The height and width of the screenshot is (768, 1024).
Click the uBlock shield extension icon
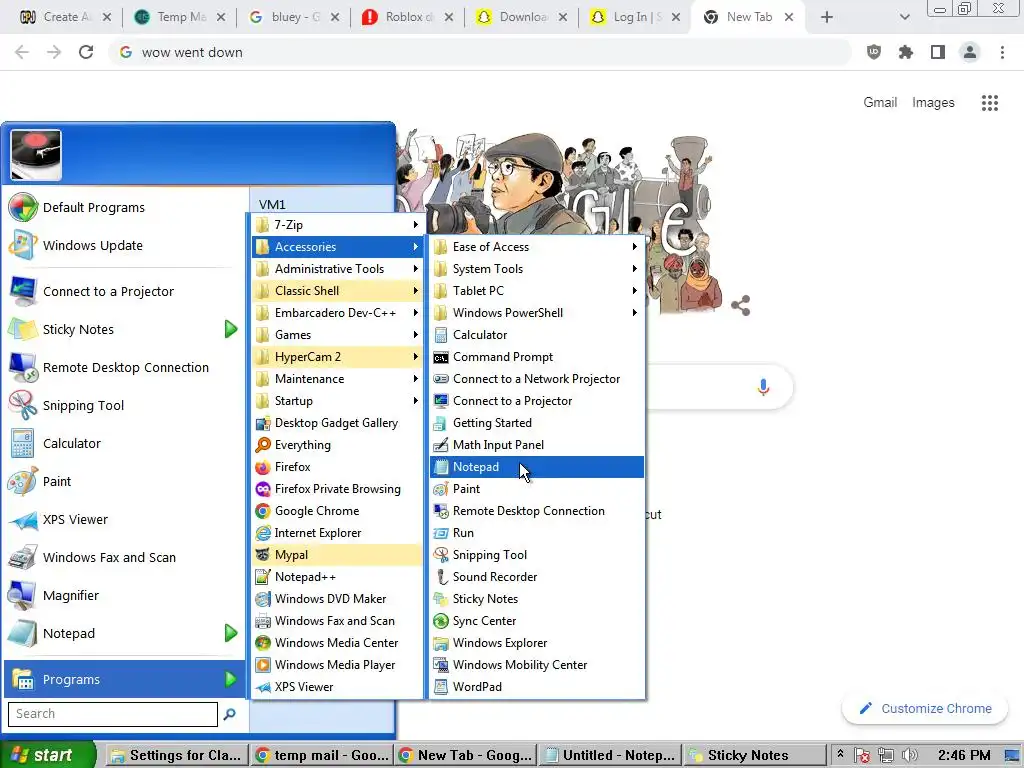873,52
